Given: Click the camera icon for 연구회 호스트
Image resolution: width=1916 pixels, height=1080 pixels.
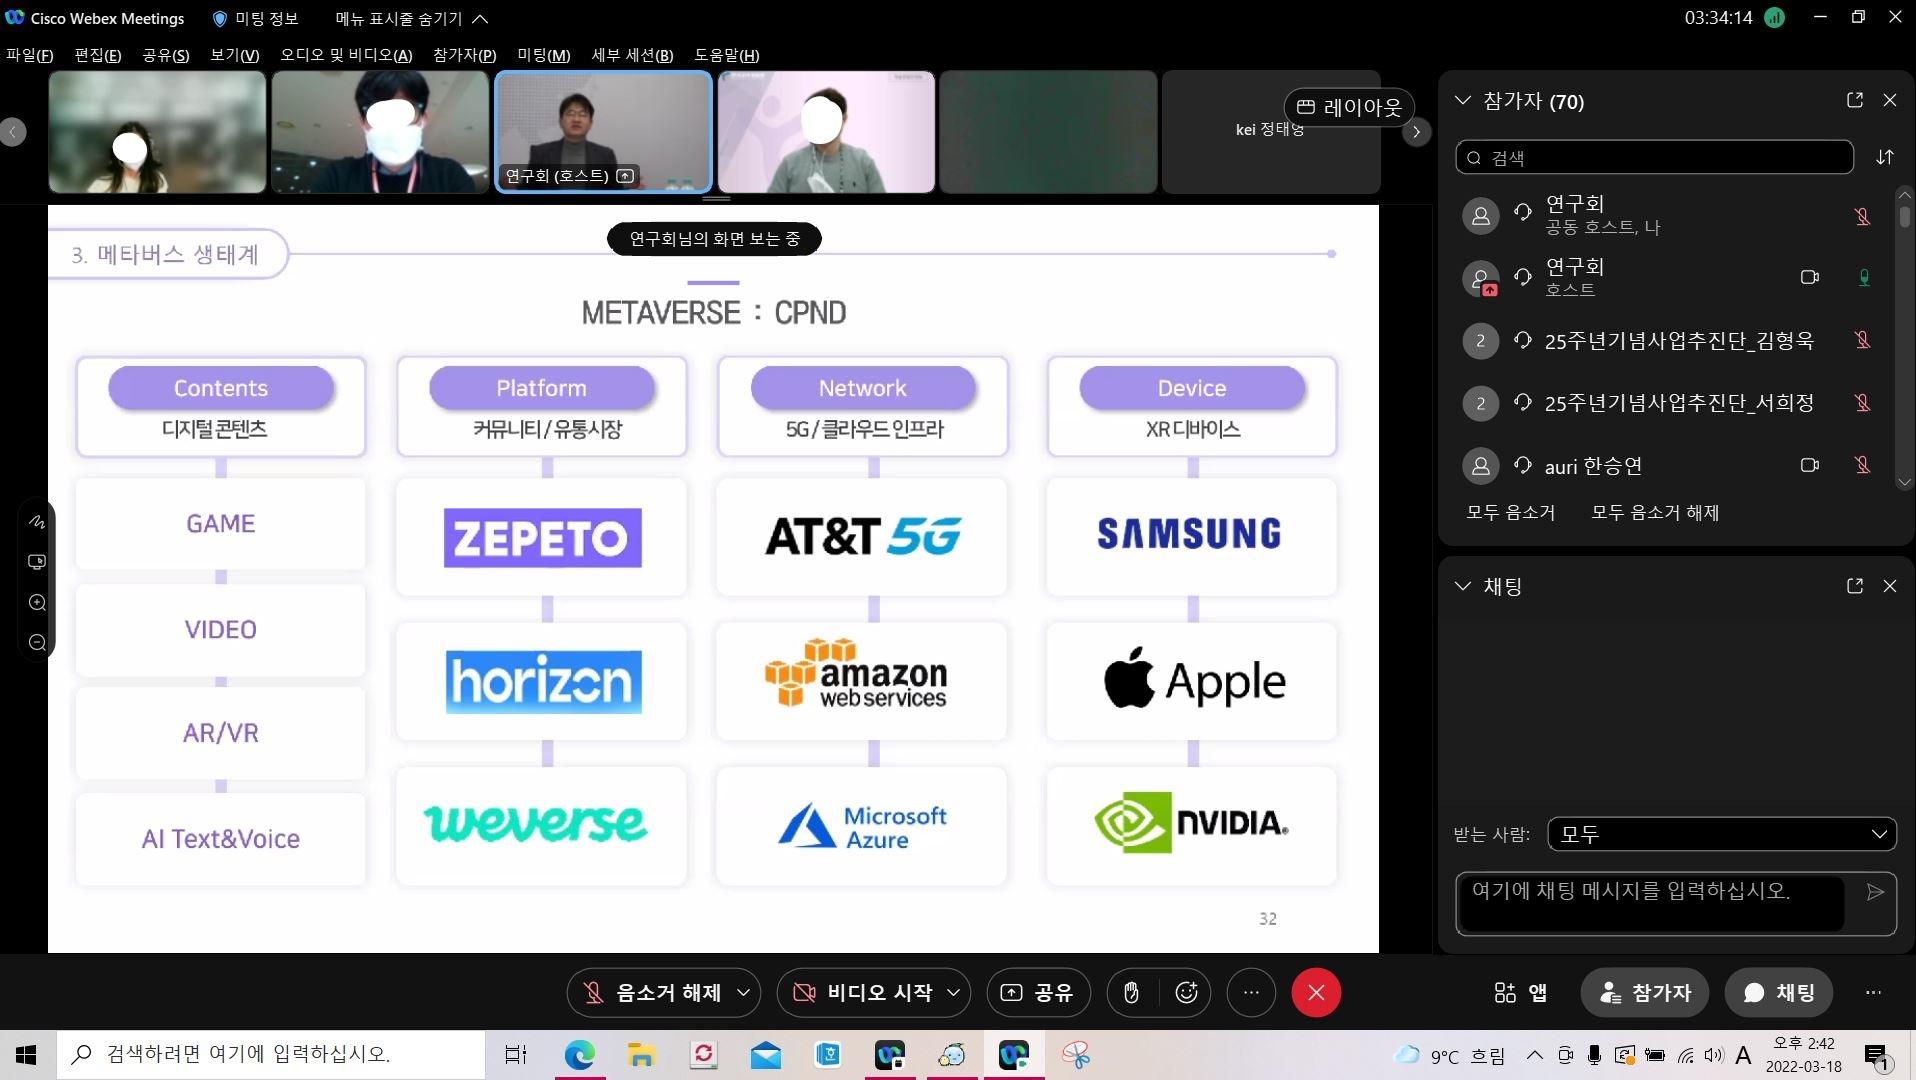Looking at the screenshot, I should [1809, 277].
